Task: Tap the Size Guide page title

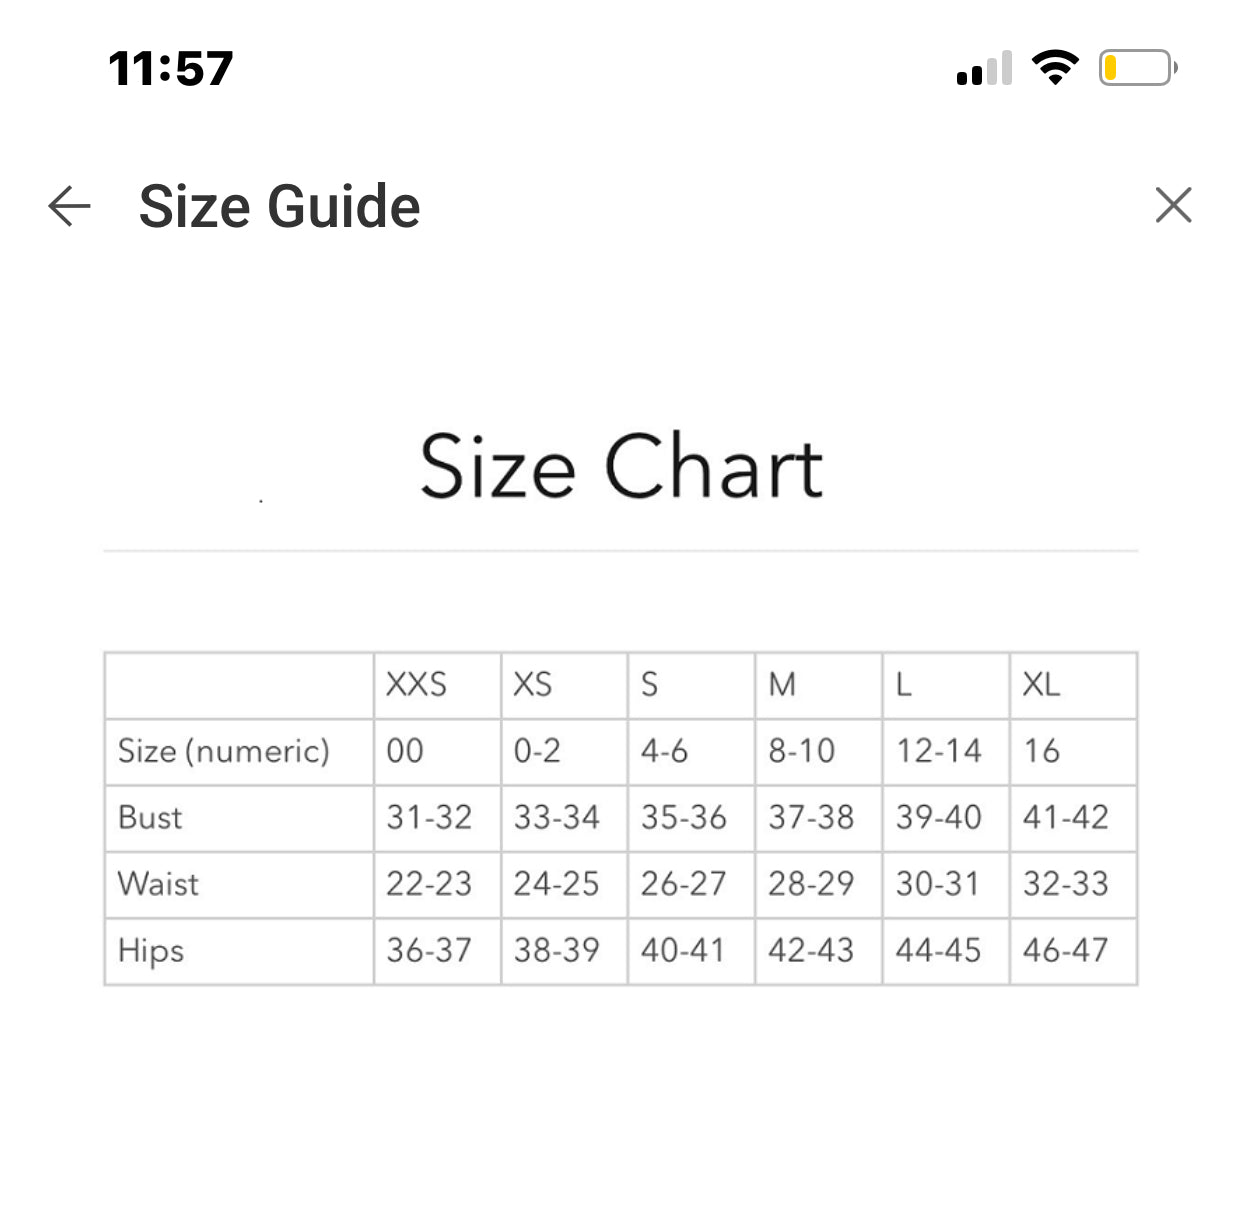Action: 279,206
